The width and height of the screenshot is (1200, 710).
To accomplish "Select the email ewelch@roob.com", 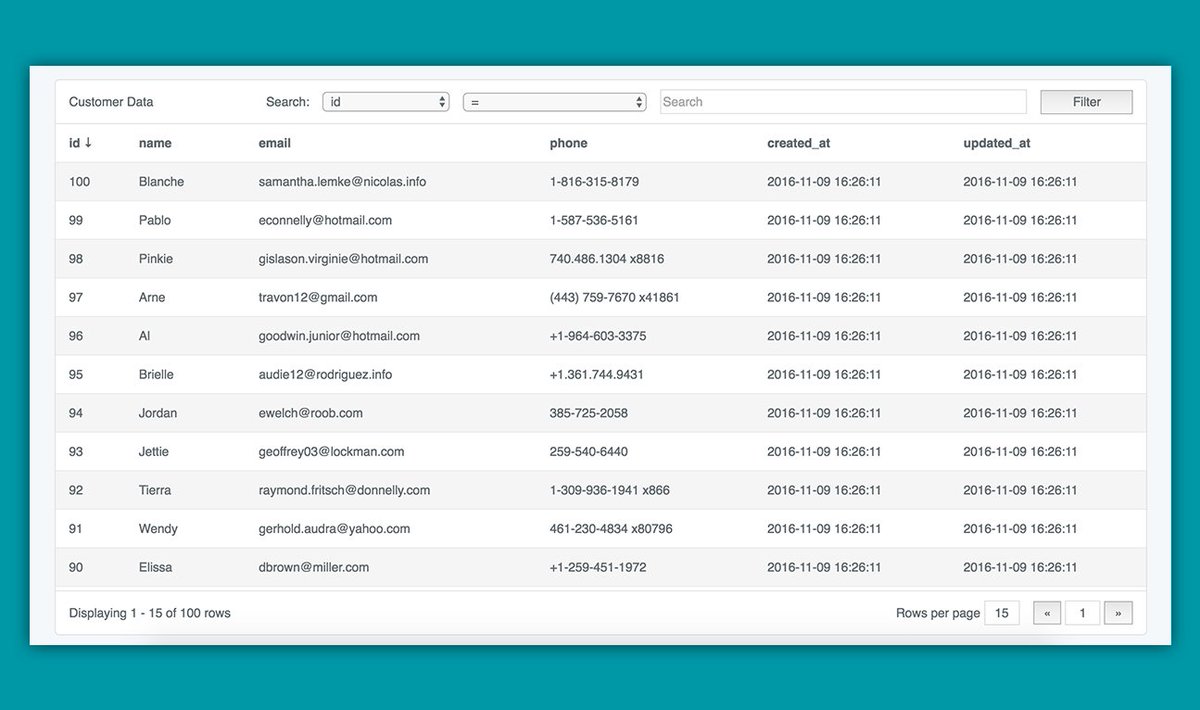I will click(x=311, y=413).
